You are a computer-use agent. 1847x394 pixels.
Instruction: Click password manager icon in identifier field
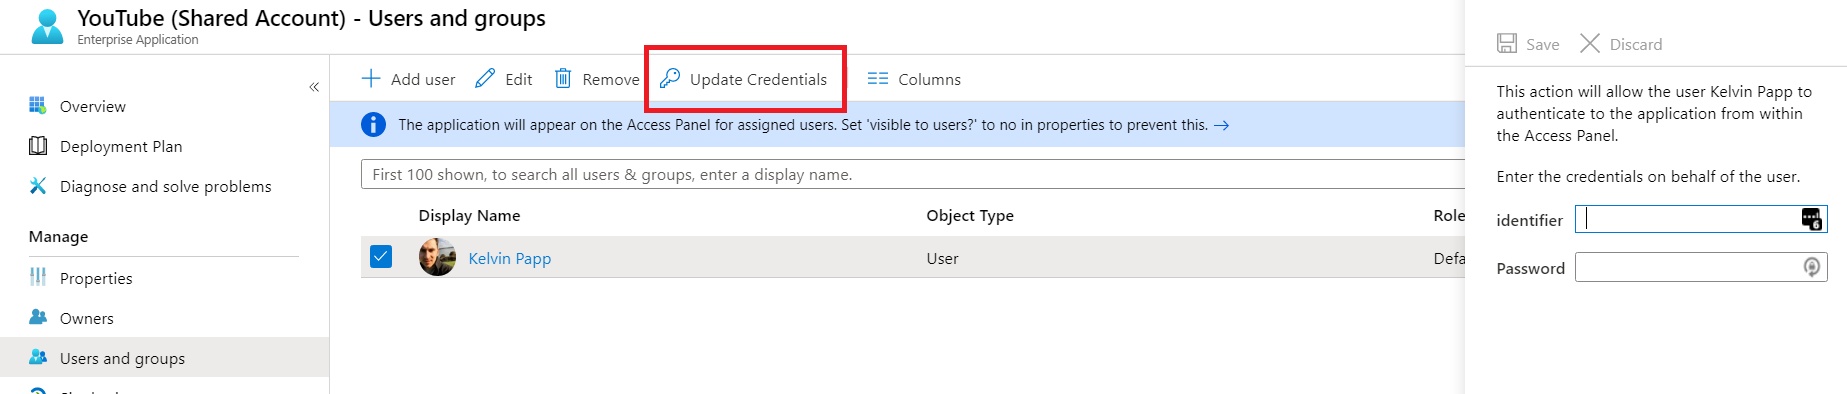[x=1811, y=219]
